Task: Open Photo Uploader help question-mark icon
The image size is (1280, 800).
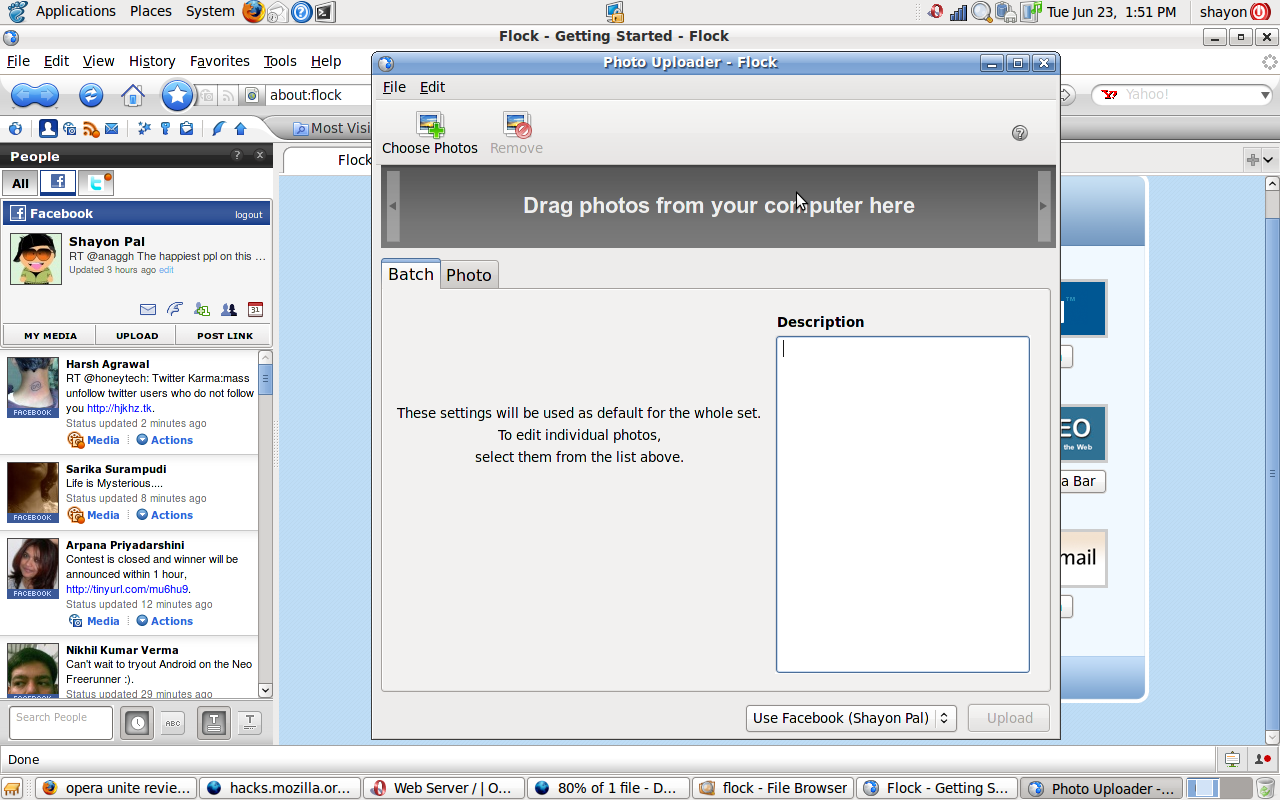Action: (1019, 133)
